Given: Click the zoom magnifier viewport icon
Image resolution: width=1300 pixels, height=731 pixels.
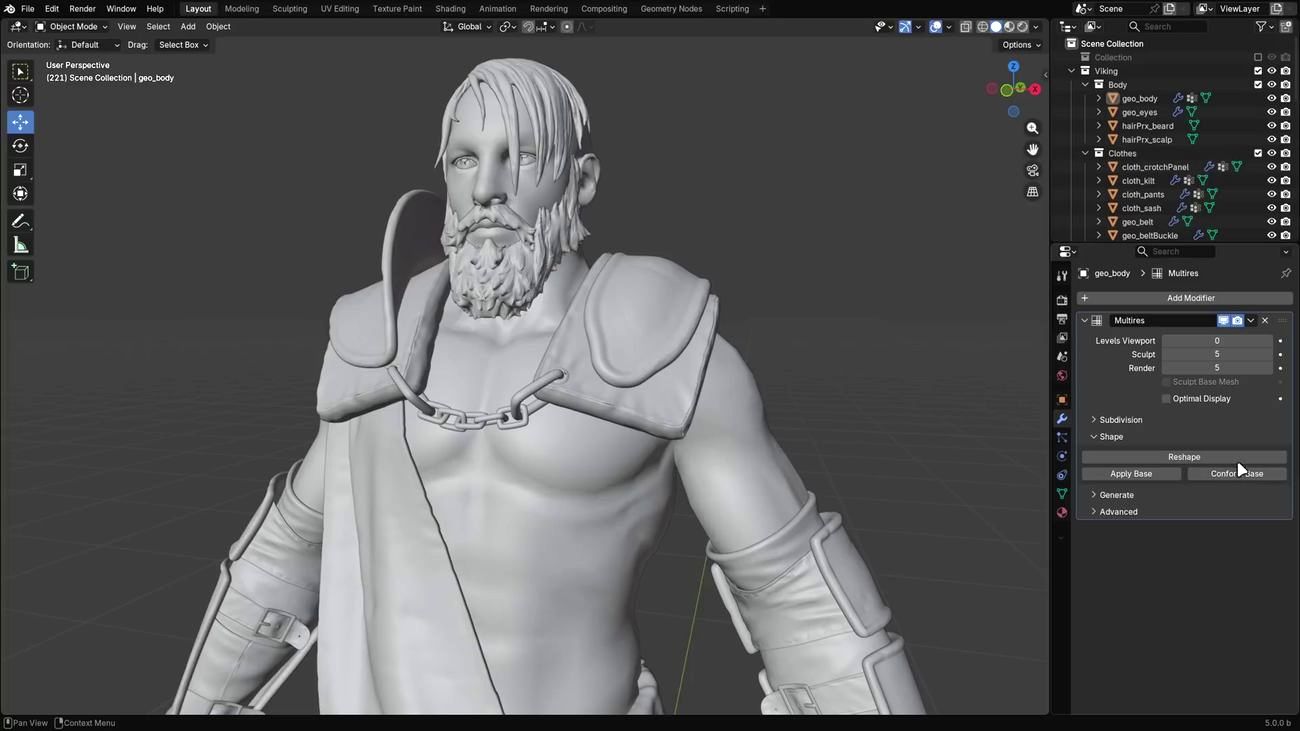Looking at the screenshot, I should (1032, 128).
